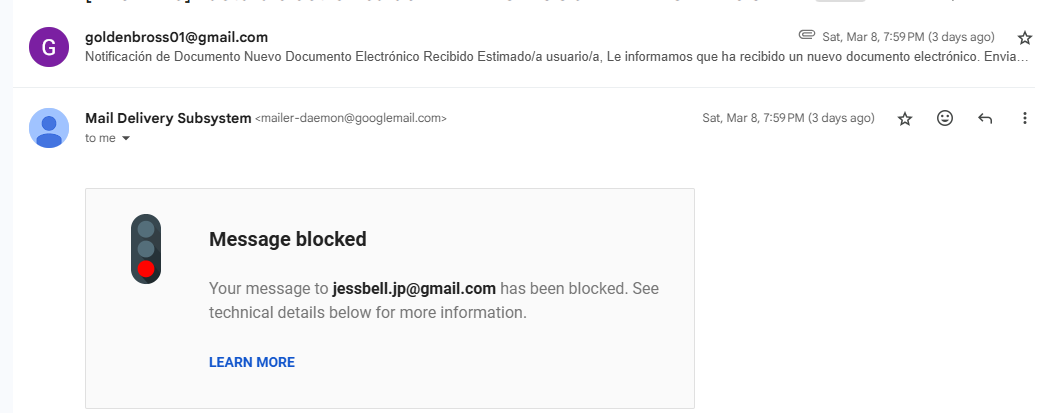Click the Mail Delivery Subsystem profile avatar
1040x413 pixels.
pos(49,128)
